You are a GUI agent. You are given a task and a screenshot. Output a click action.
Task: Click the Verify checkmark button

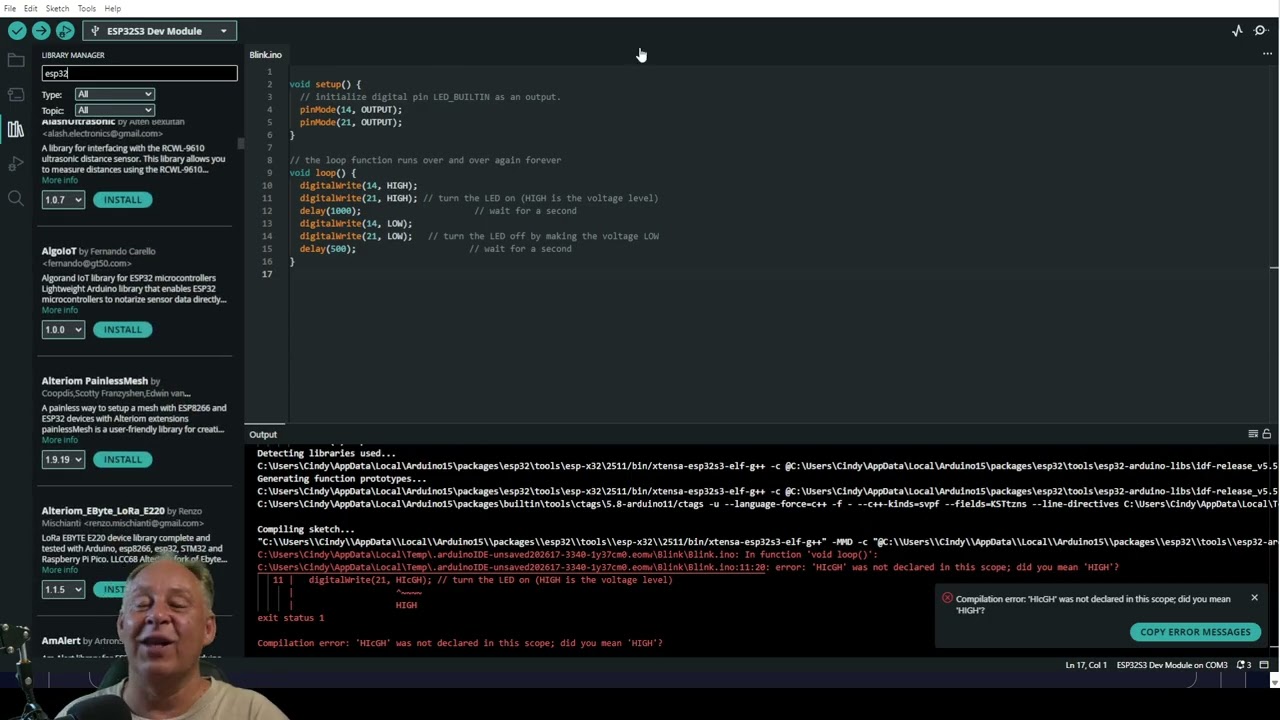(x=17, y=31)
